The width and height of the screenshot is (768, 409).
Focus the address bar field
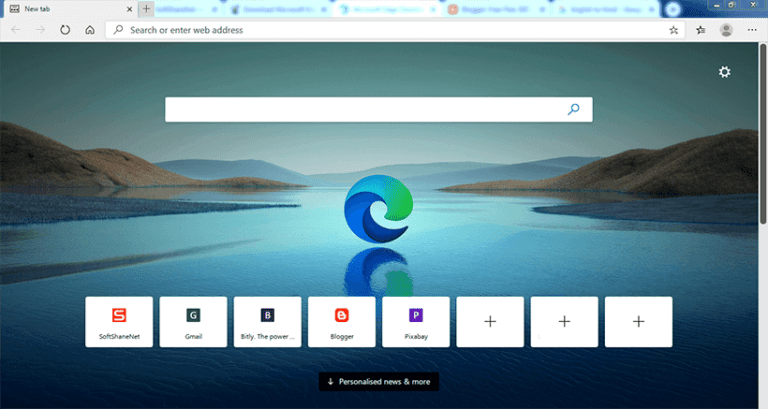coord(396,30)
